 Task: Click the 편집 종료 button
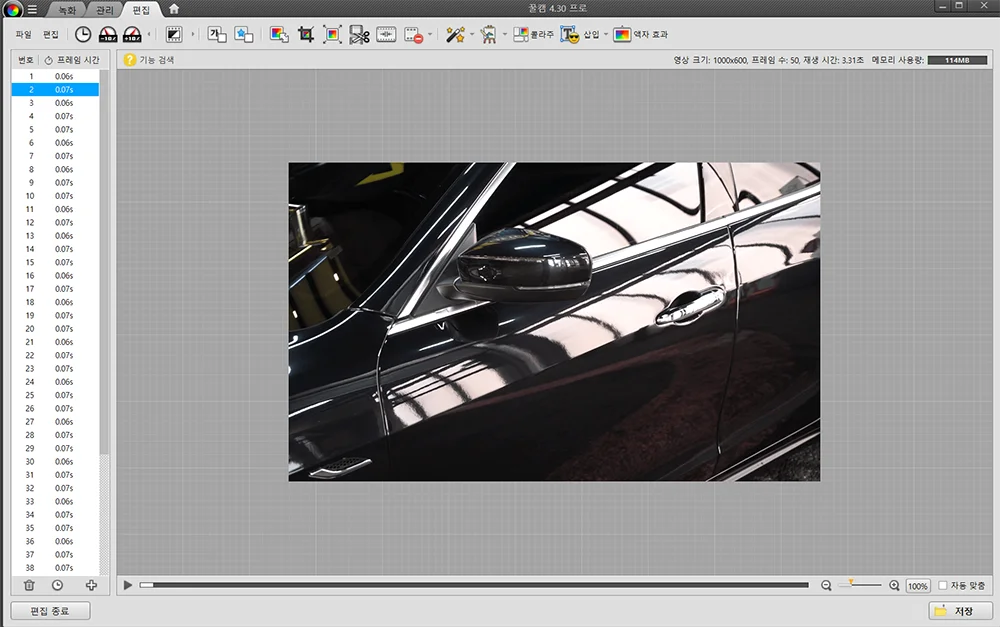tap(50, 610)
